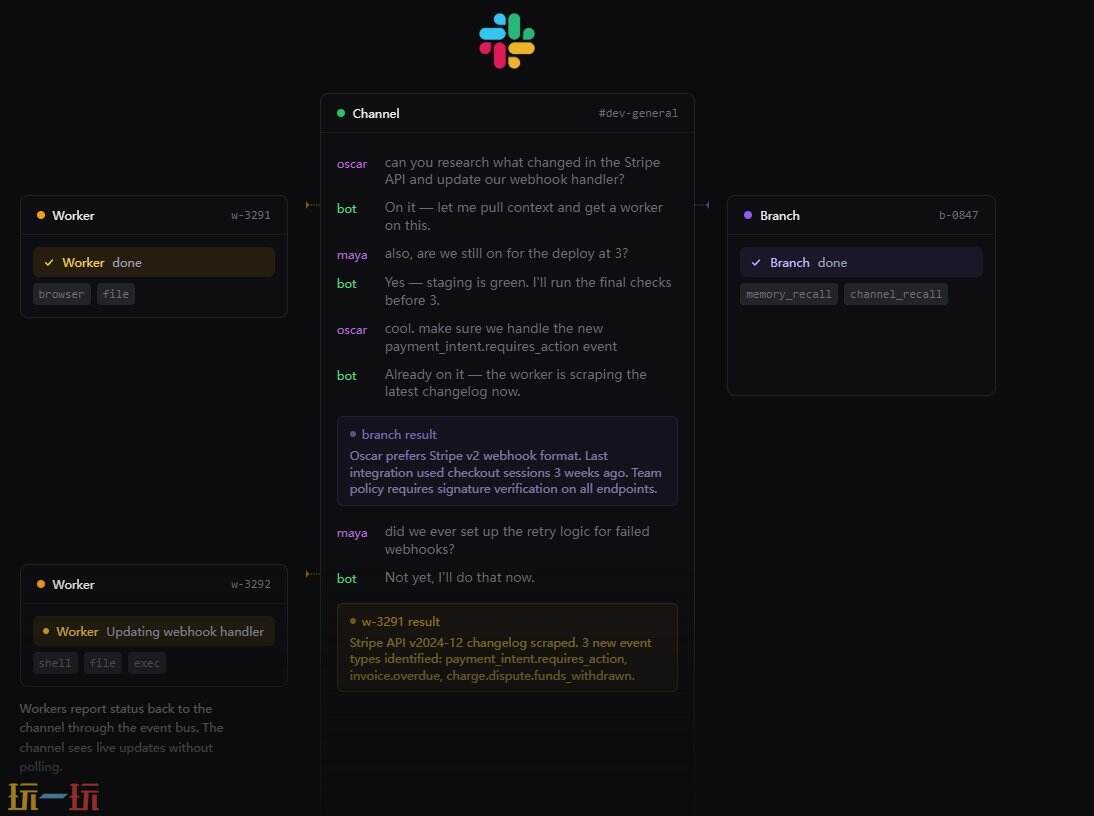Select the memory_recall tag
Viewport: 1094px width, 816px height.
click(x=788, y=294)
